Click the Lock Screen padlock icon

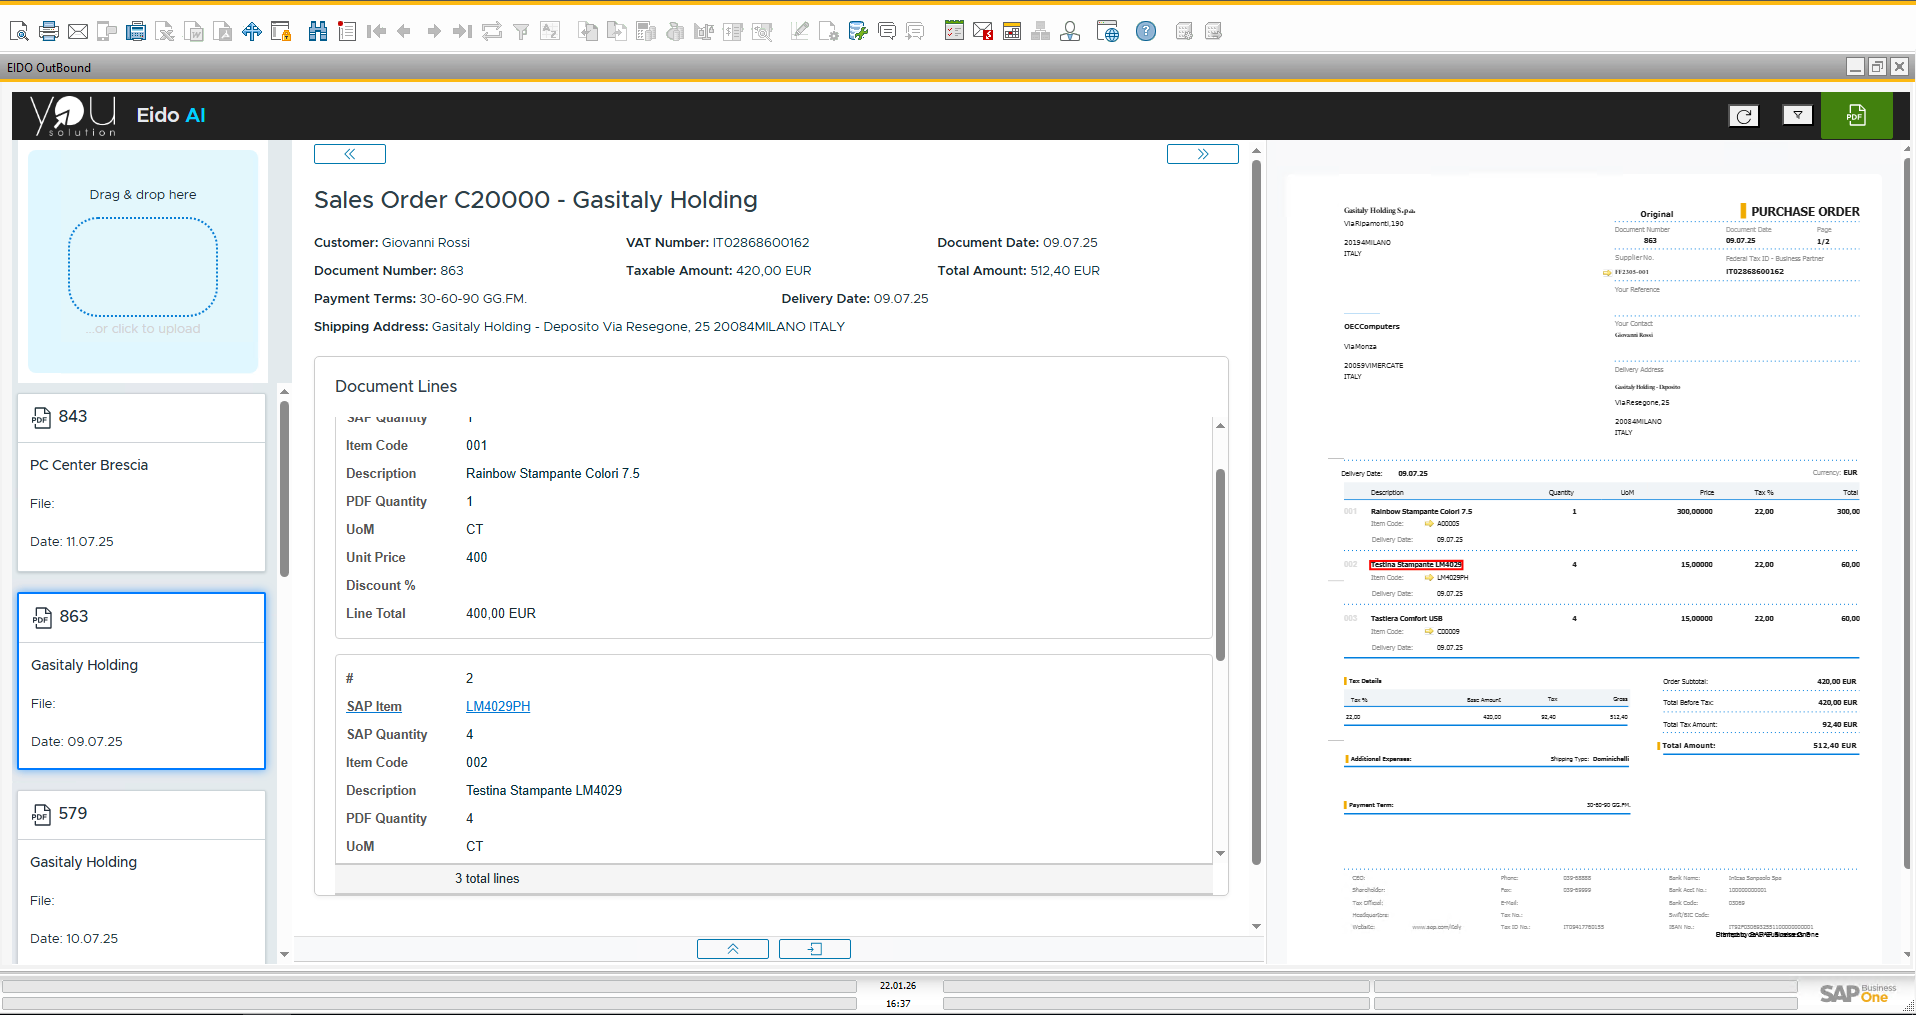click(281, 31)
